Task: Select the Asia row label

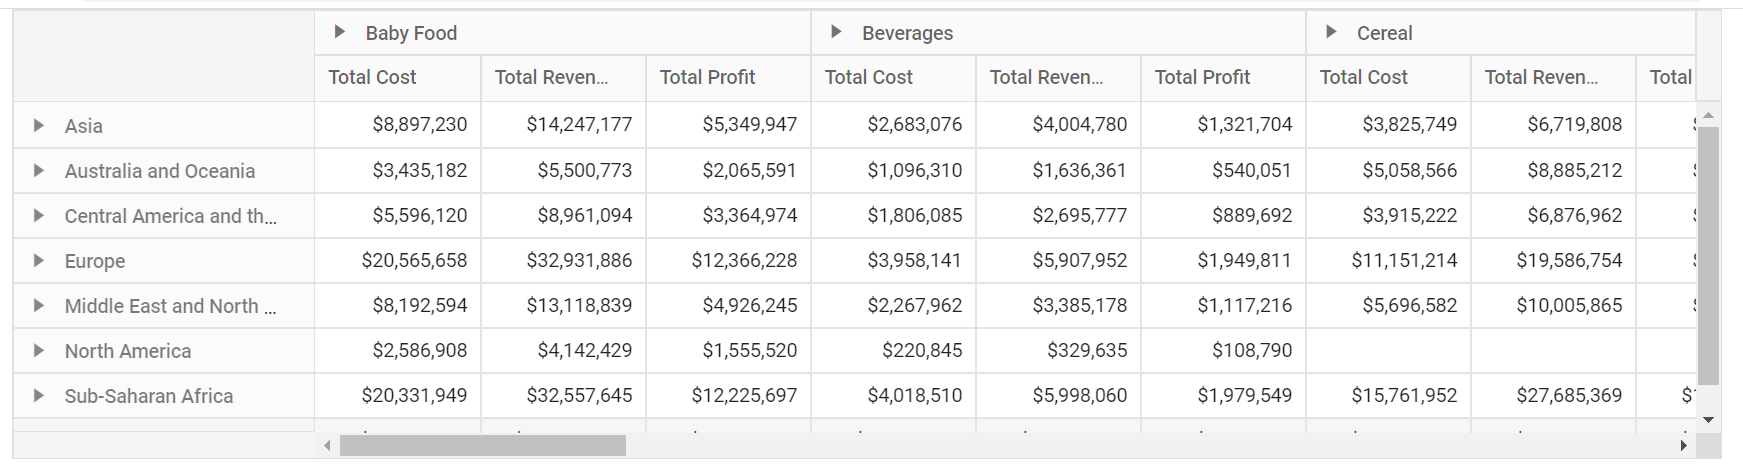Action: (84, 126)
